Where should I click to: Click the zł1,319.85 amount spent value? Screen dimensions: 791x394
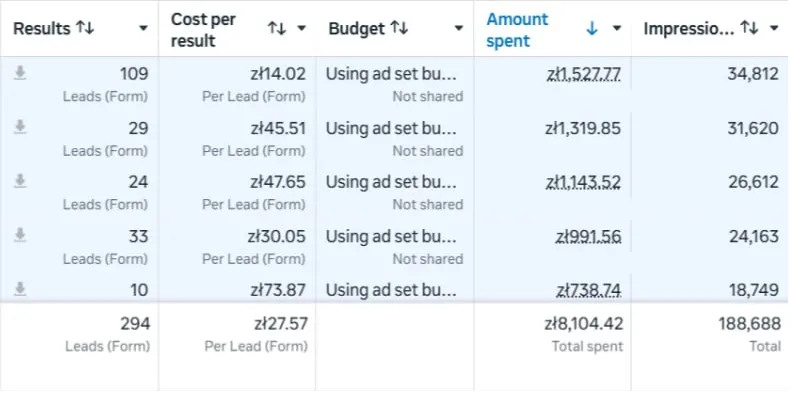point(583,128)
